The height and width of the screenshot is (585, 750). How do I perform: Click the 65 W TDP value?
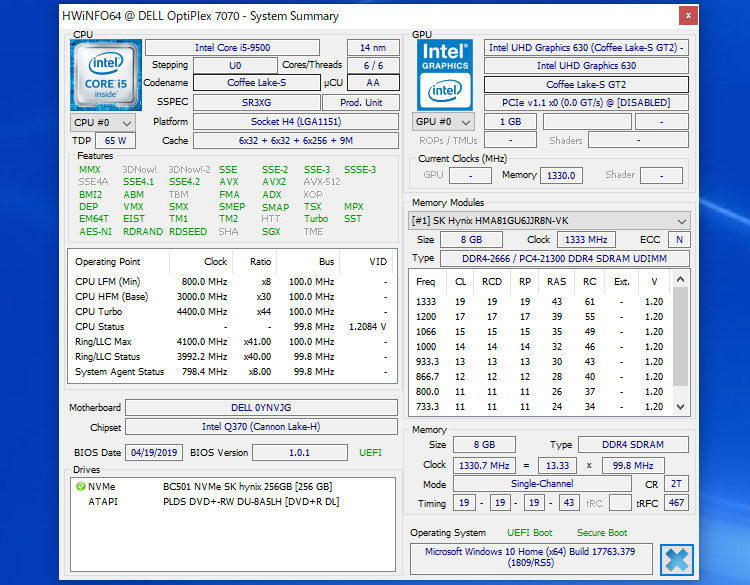(x=115, y=141)
